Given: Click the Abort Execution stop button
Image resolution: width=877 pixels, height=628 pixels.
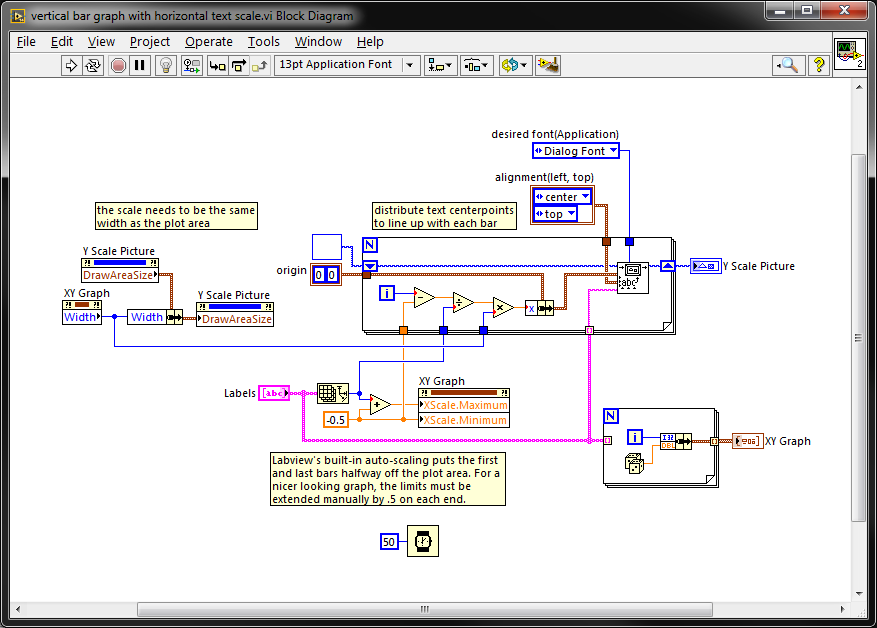Looking at the screenshot, I should coord(118,65).
